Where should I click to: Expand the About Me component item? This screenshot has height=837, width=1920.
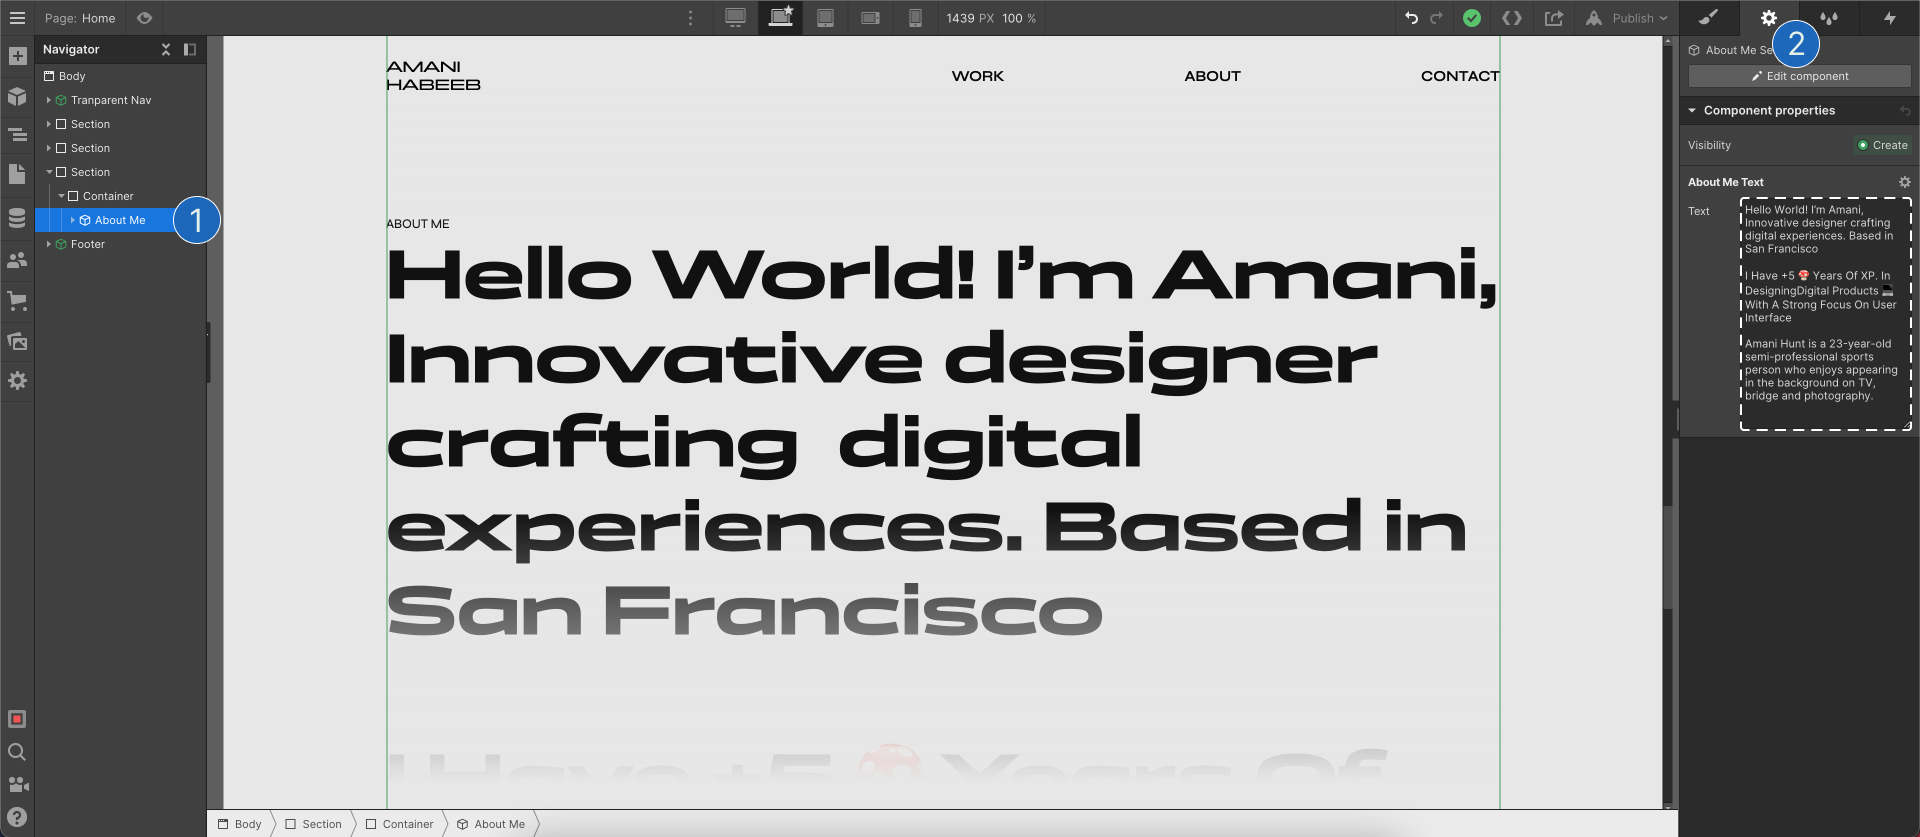click(x=72, y=220)
